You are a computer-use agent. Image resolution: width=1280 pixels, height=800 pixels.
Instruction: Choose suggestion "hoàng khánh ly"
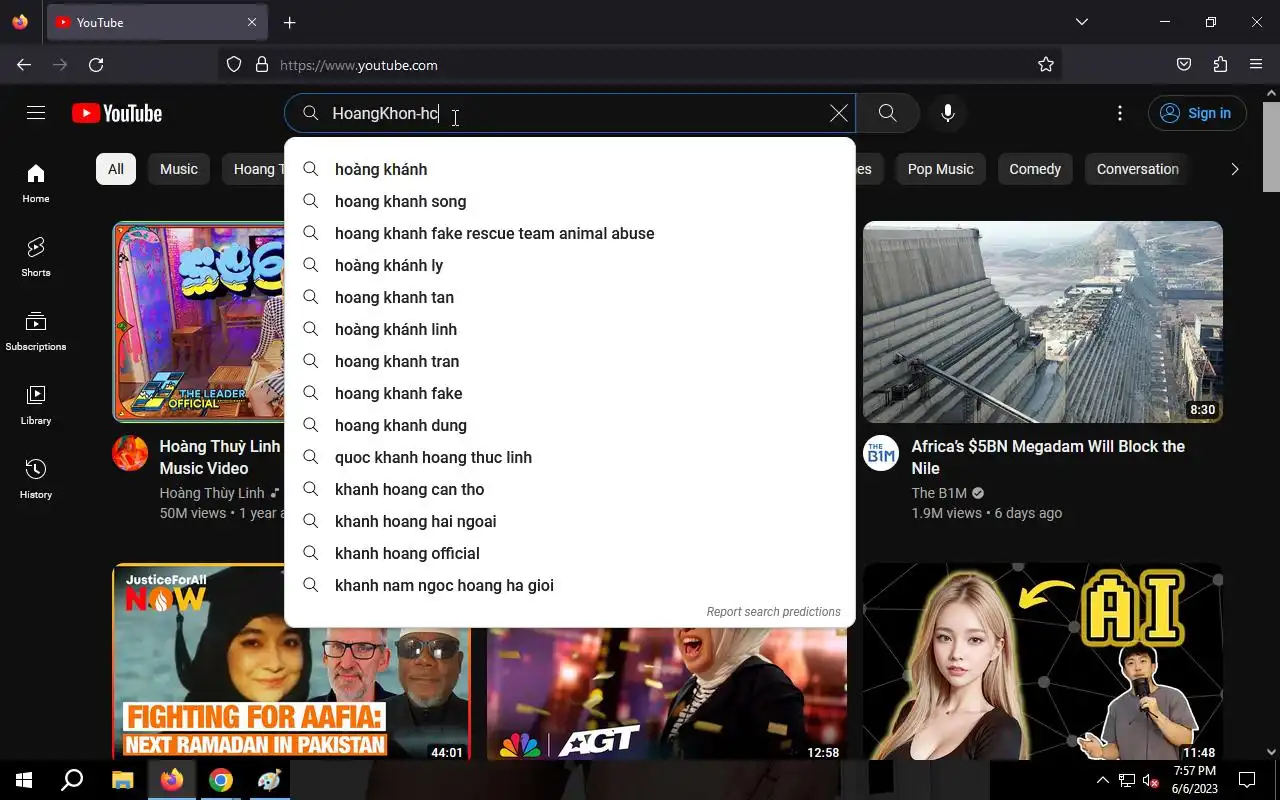coord(570,265)
